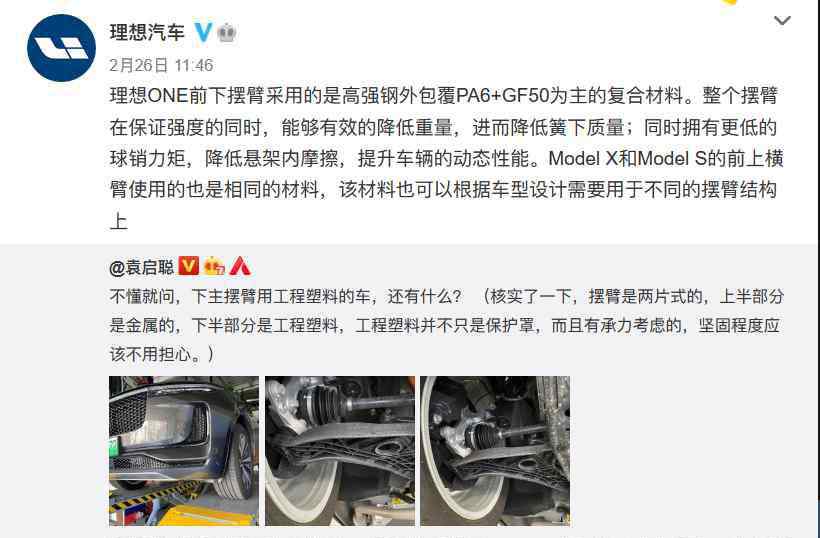Click the blue V verification badge

tap(203, 32)
